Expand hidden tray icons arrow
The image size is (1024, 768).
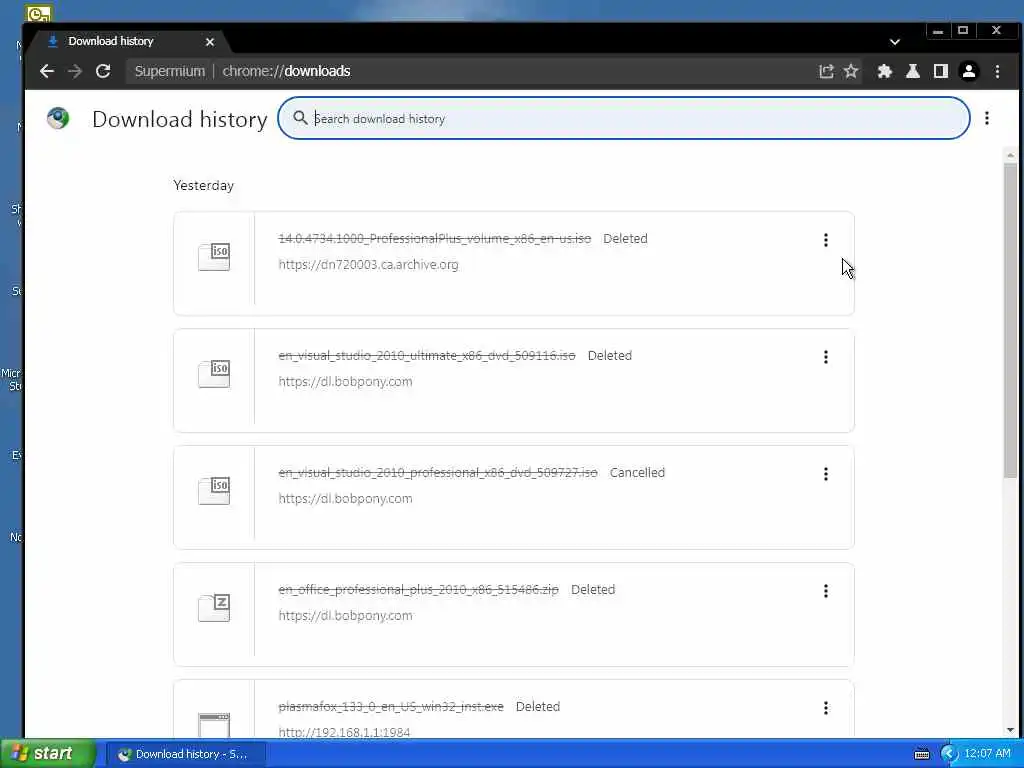[949, 754]
